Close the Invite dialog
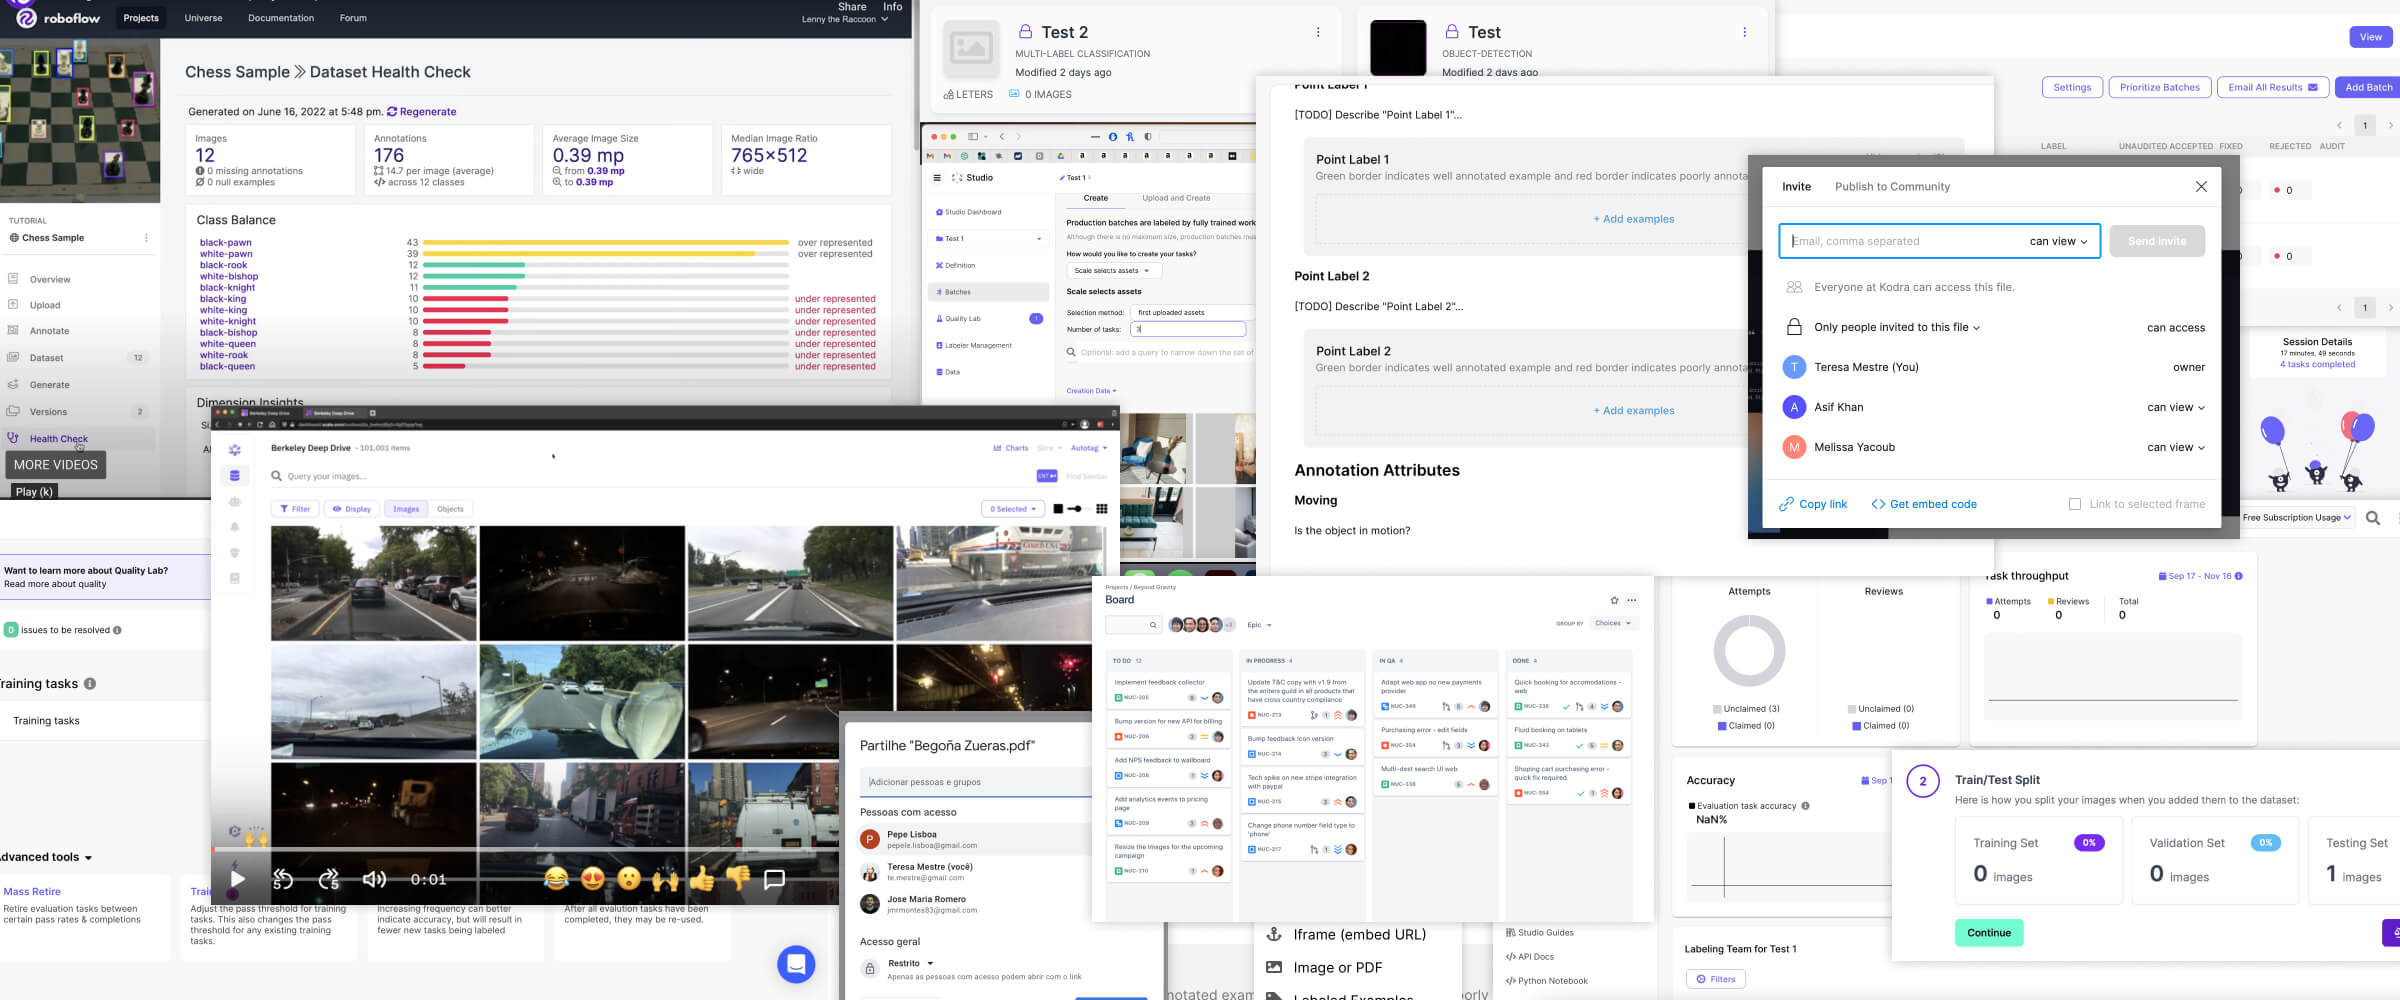Image resolution: width=2400 pixels, height=1000 pixels. point(2201,187)
